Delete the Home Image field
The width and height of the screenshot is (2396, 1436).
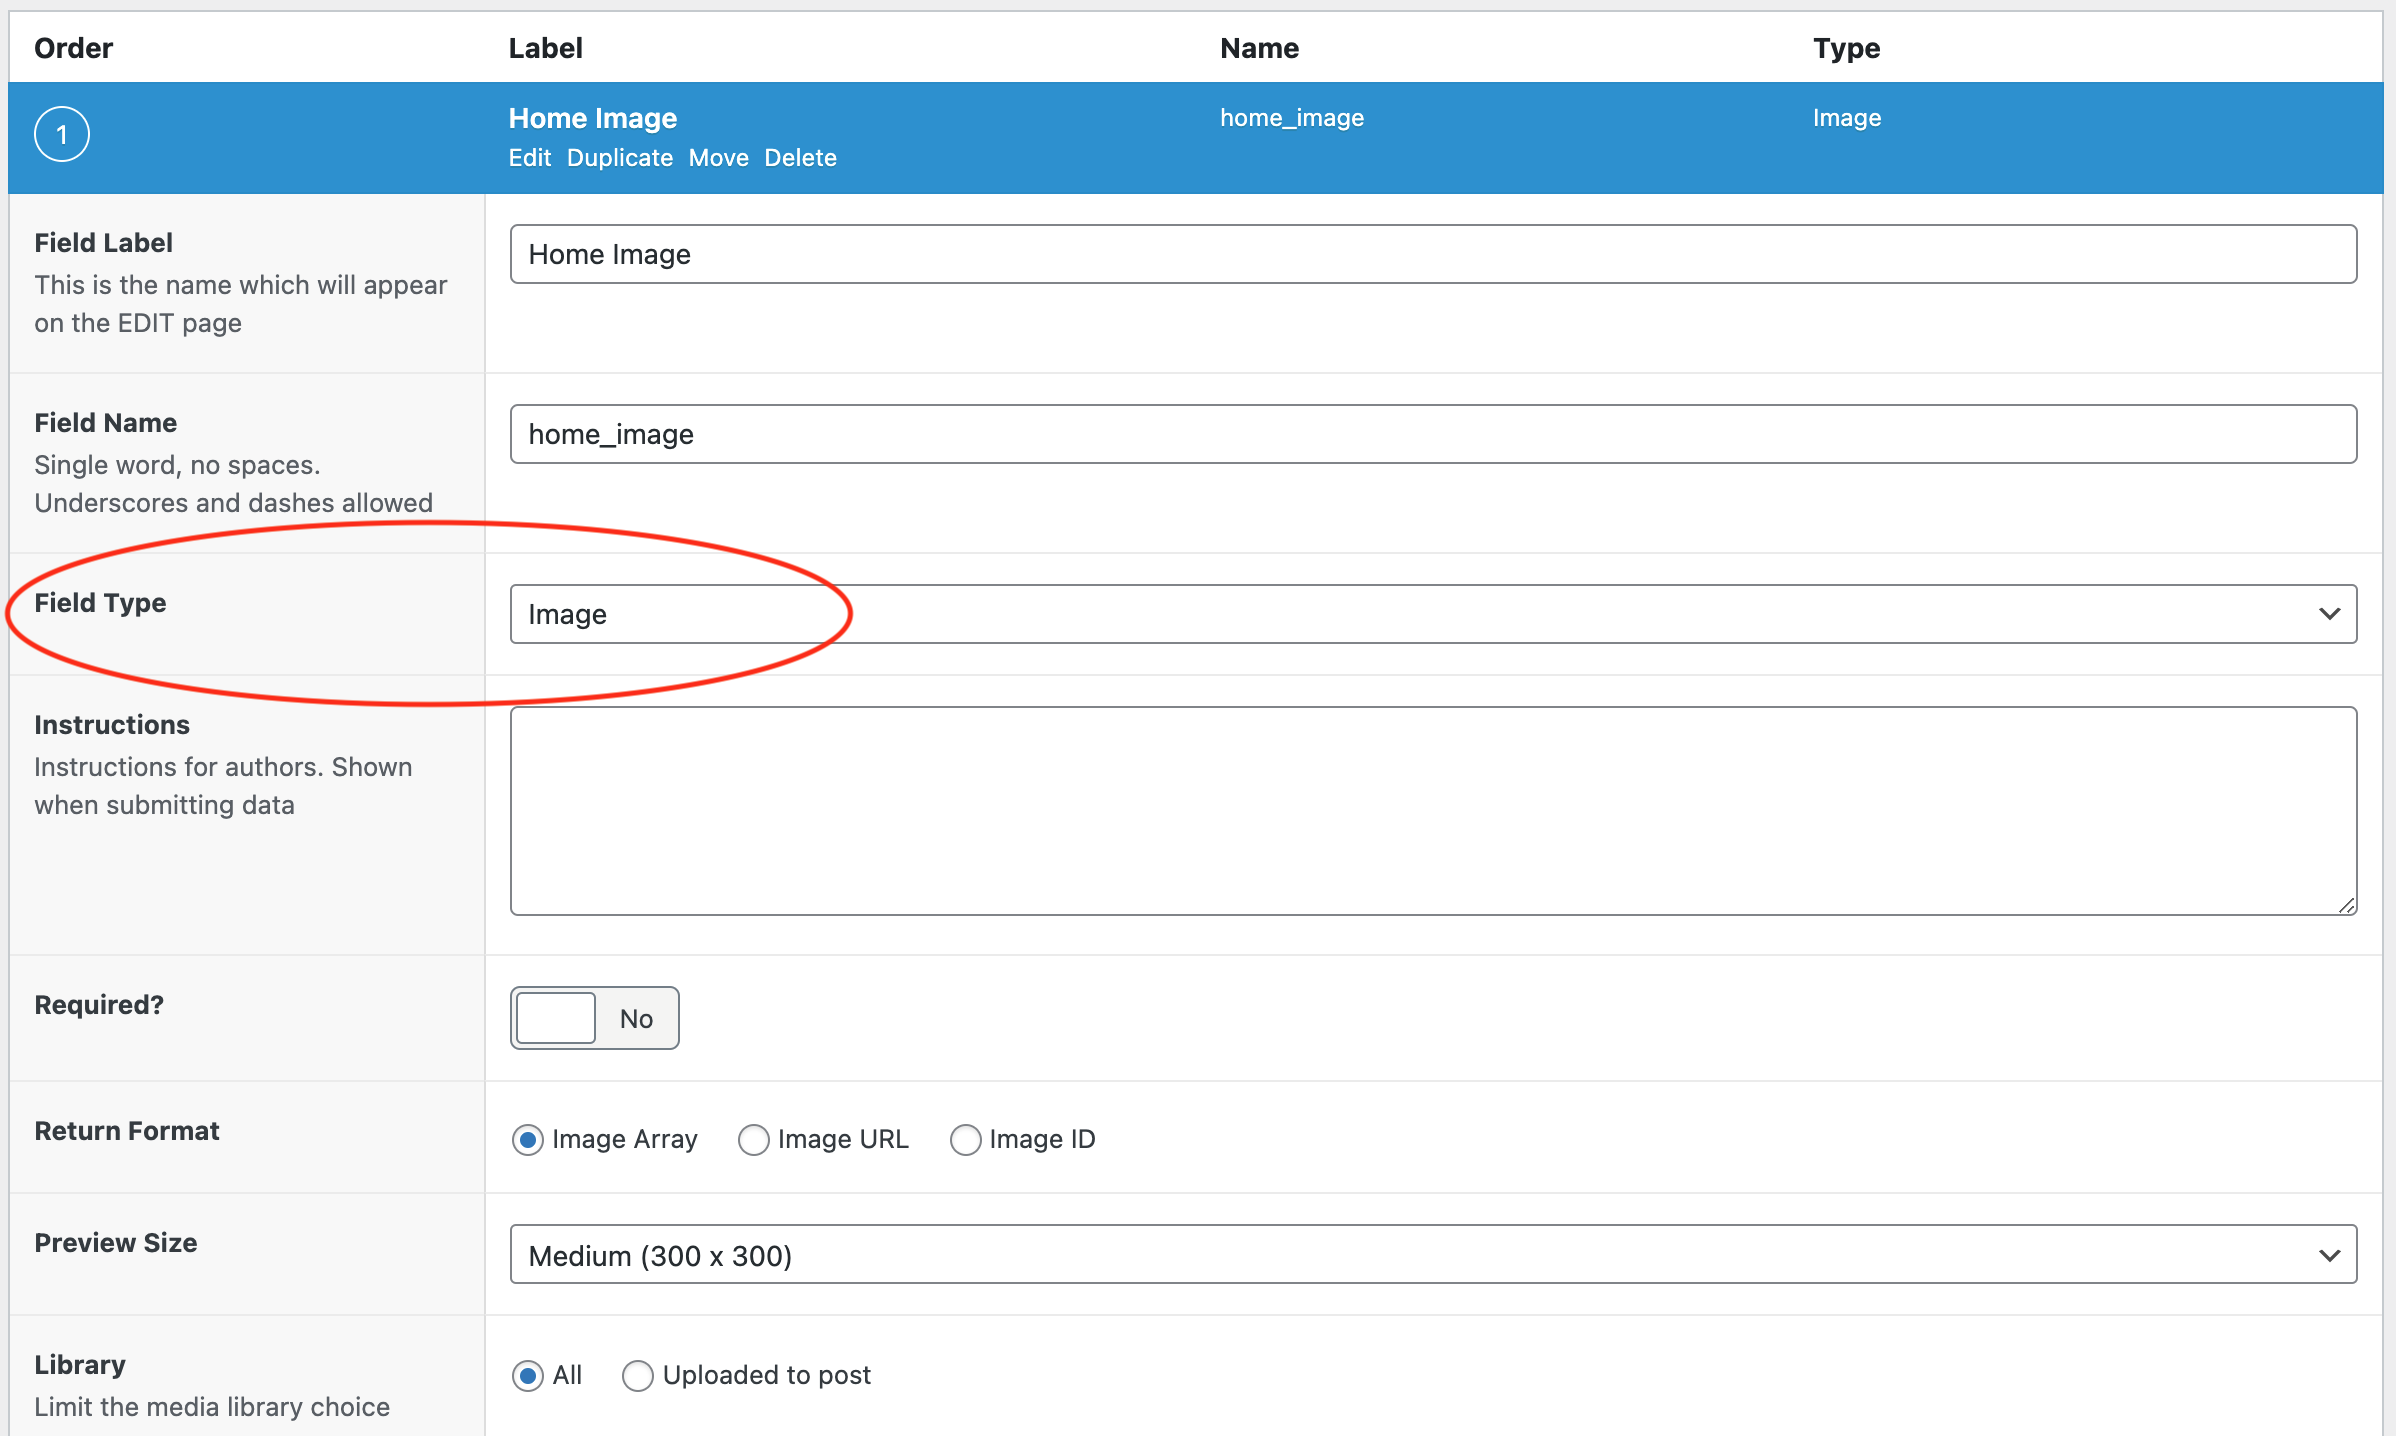800,157
